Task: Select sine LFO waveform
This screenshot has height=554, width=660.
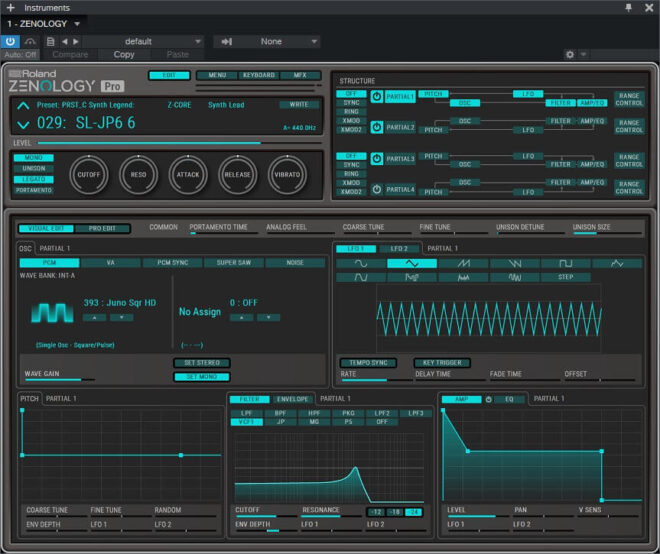Action: 361,264
